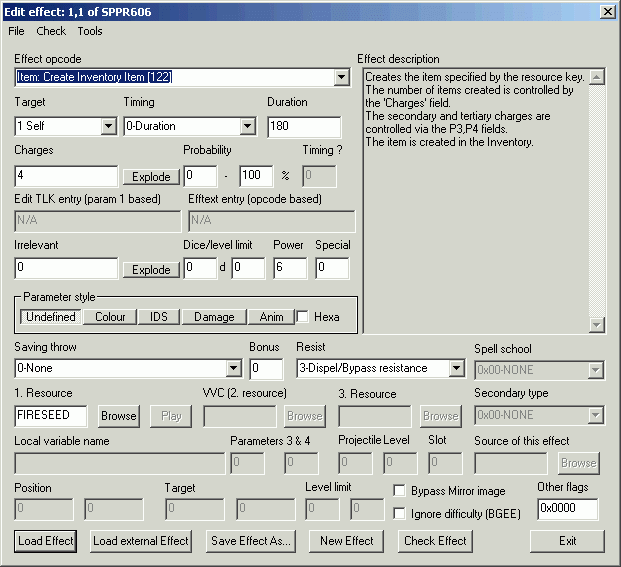Select Undefined parameter style

click(51, 317)
